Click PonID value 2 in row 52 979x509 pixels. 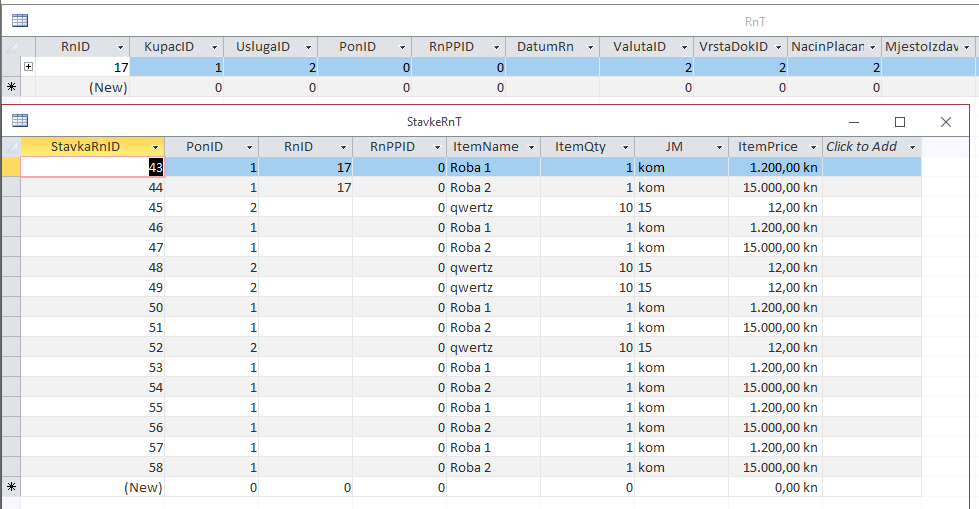[212, 347]
